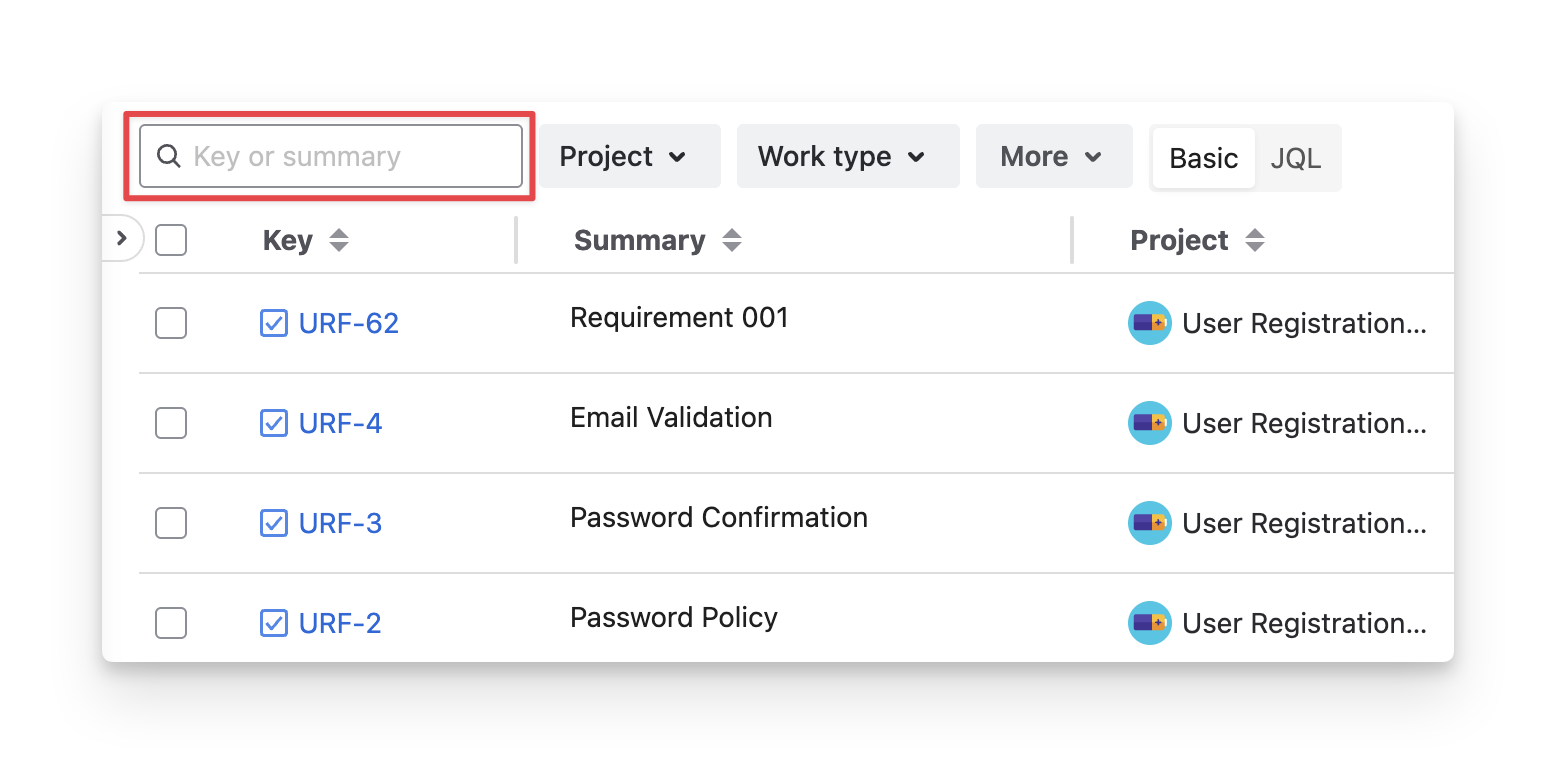
Task: Tick the select-all checkbox in the header
Action: point(171,240)
